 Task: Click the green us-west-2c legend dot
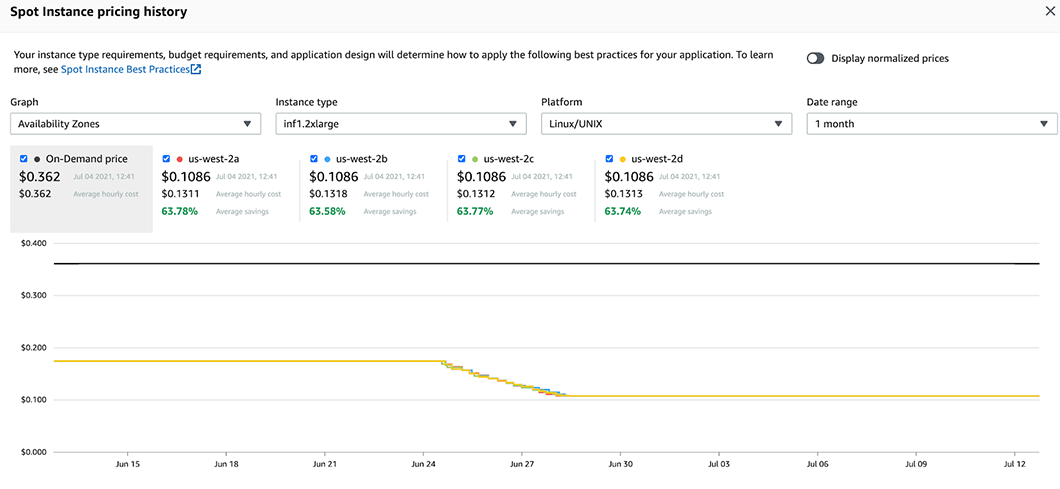coord(474,159)
